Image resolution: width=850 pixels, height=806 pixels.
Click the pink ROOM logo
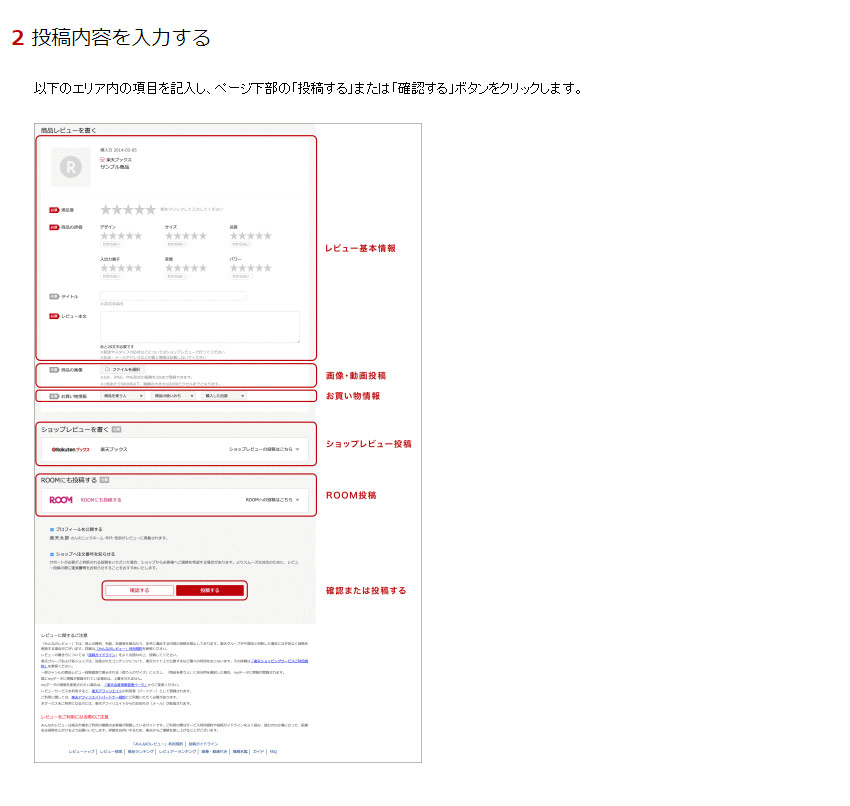coord(61,499)
